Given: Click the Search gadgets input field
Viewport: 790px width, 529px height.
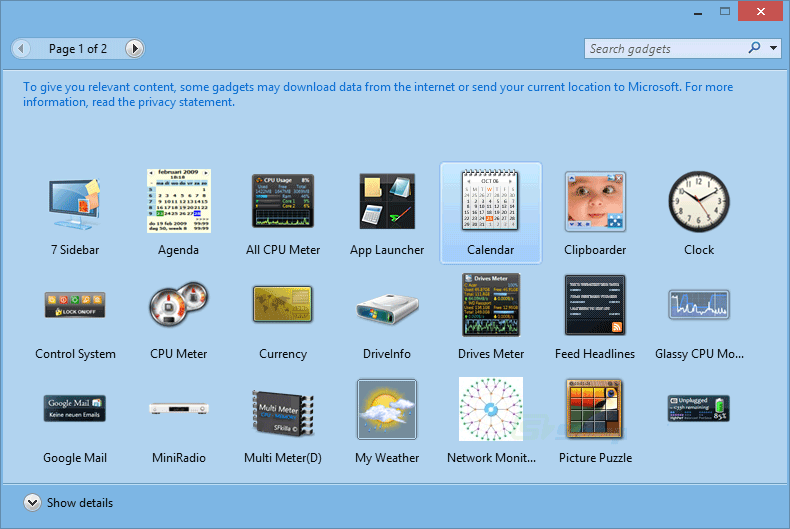Looking at the screenshot, I should tap(663, 49).
